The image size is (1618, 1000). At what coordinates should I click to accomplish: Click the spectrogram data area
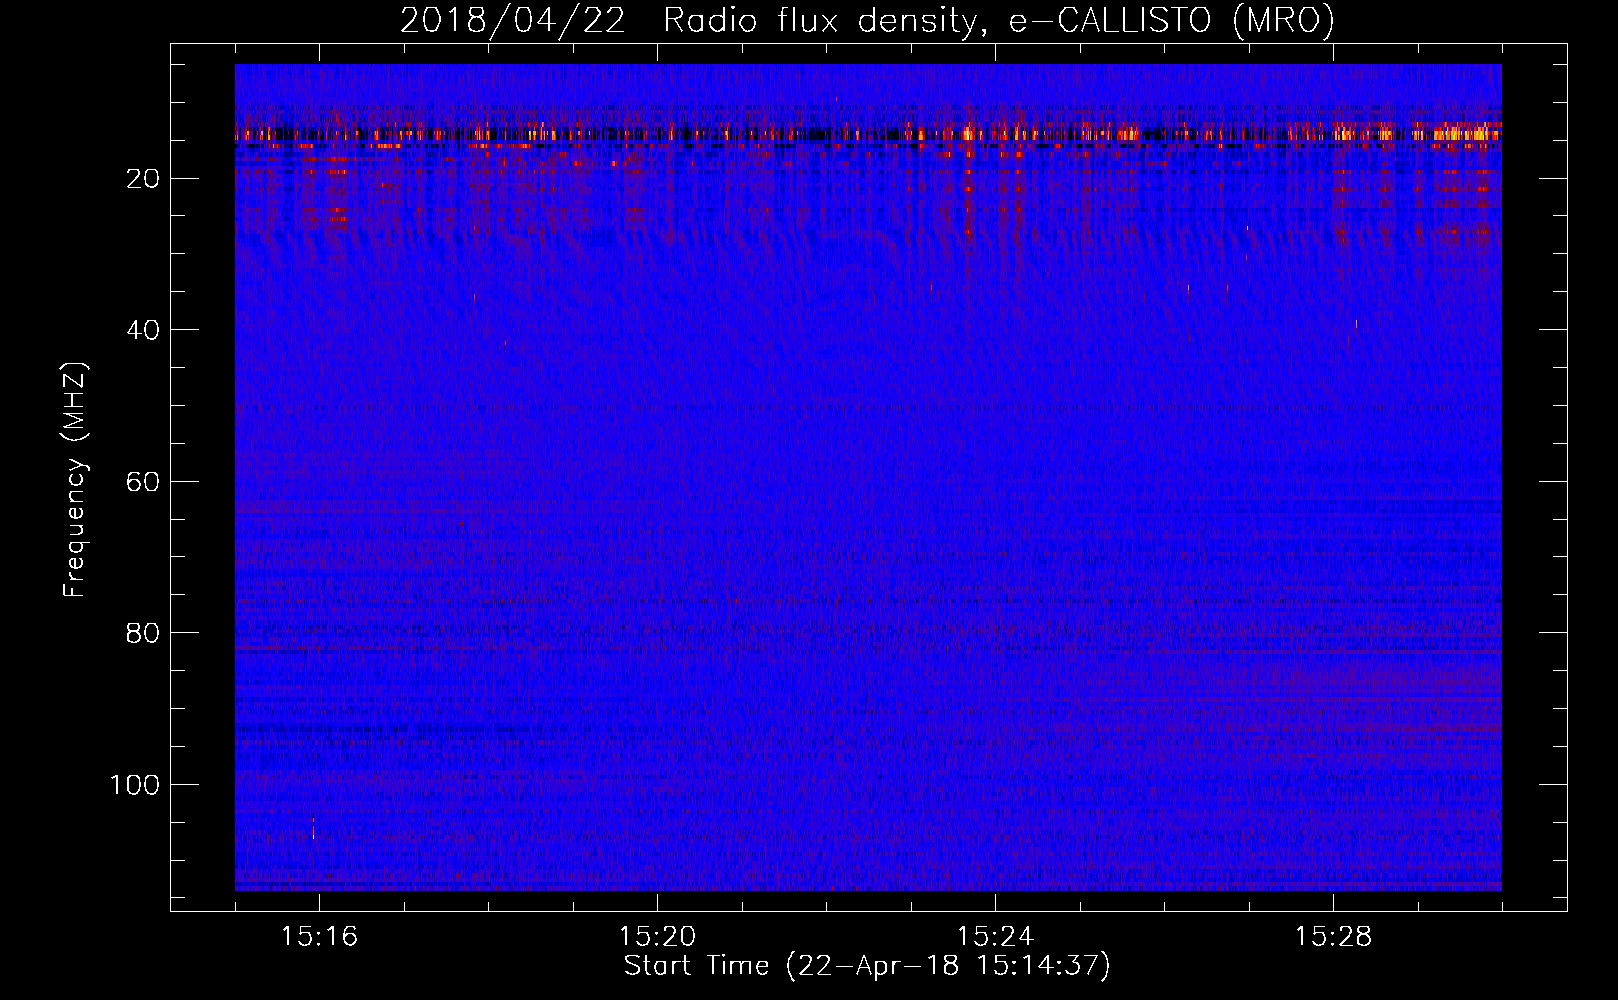pos(868,477)
